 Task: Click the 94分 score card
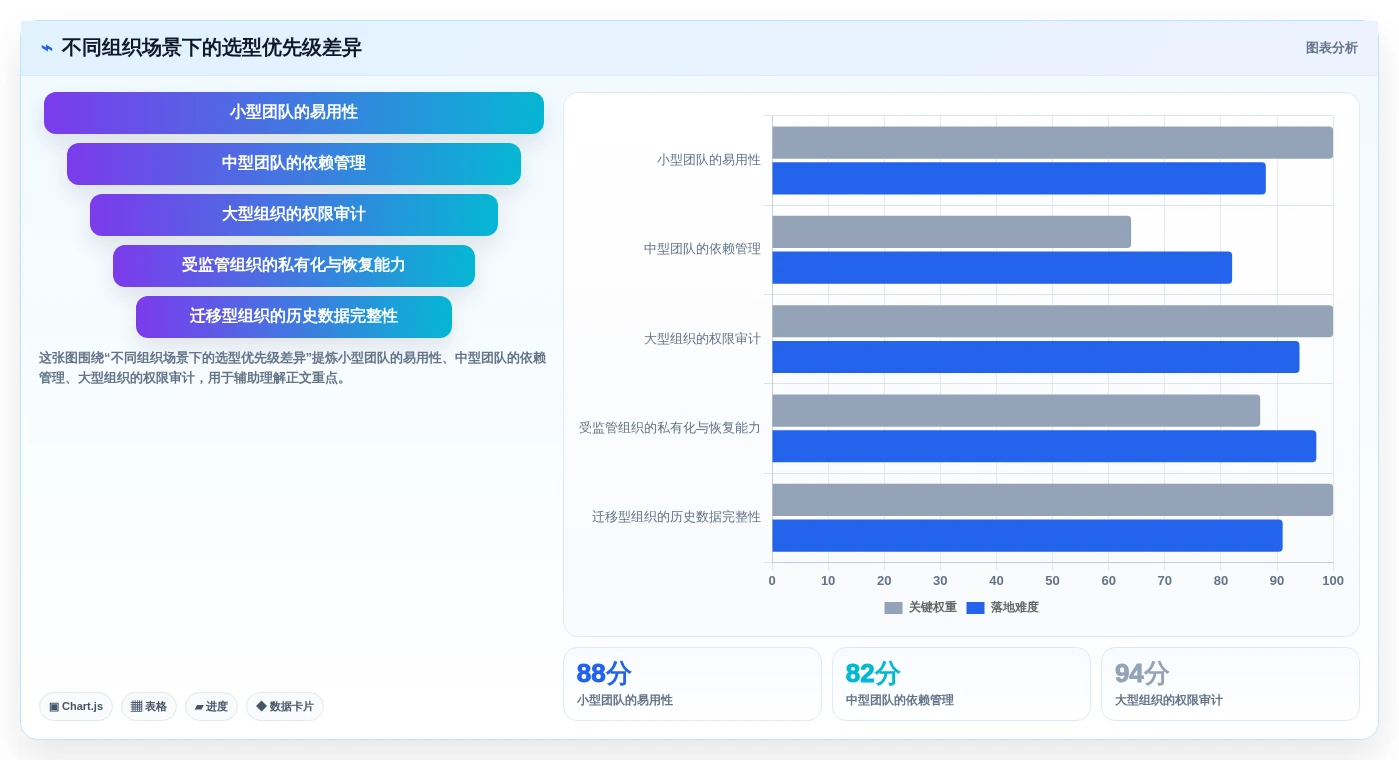1230,684
